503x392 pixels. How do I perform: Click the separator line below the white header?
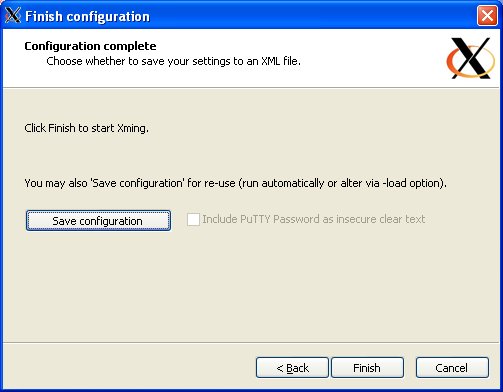[251, 88]
